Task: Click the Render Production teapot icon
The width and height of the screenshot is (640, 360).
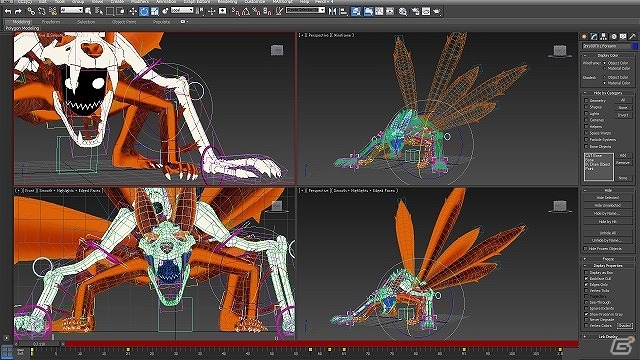Action: 437,11
